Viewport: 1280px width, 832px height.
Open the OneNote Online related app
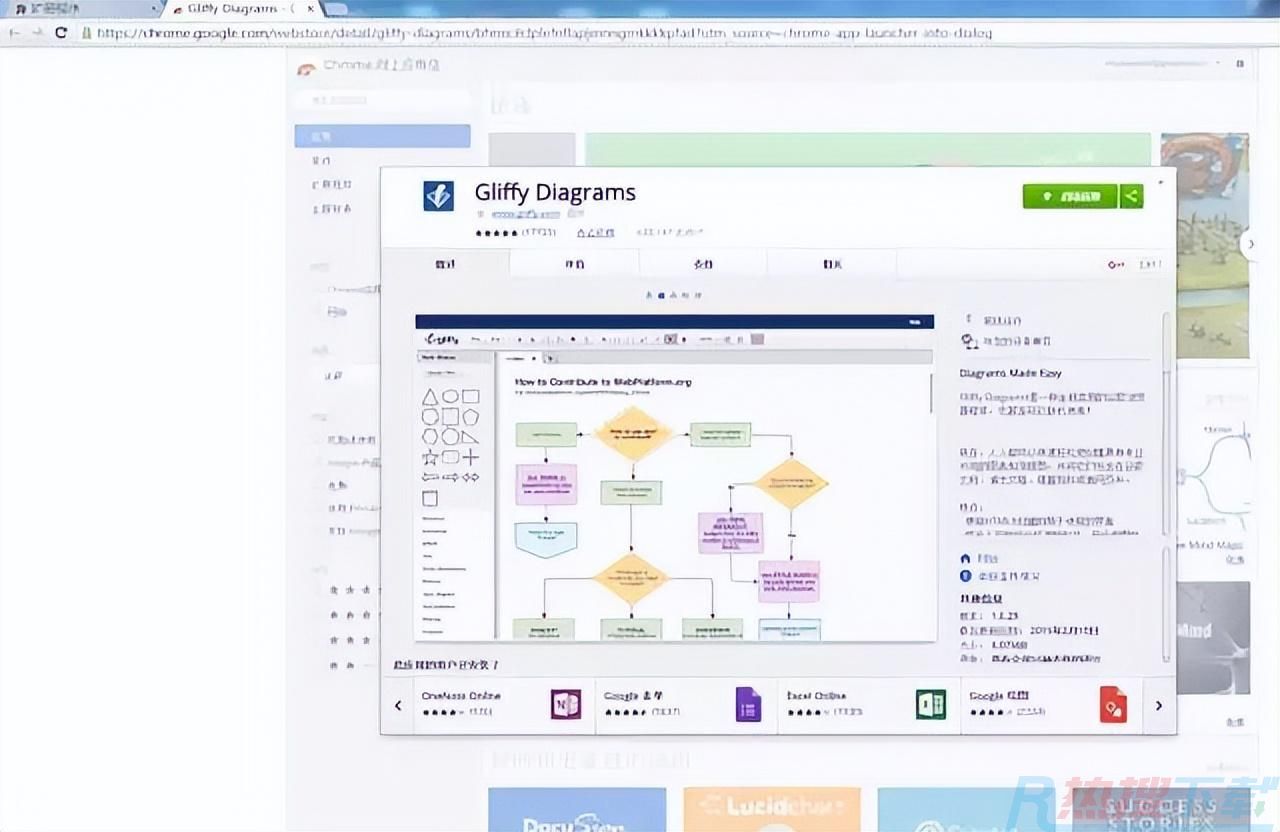pos(504,704)
